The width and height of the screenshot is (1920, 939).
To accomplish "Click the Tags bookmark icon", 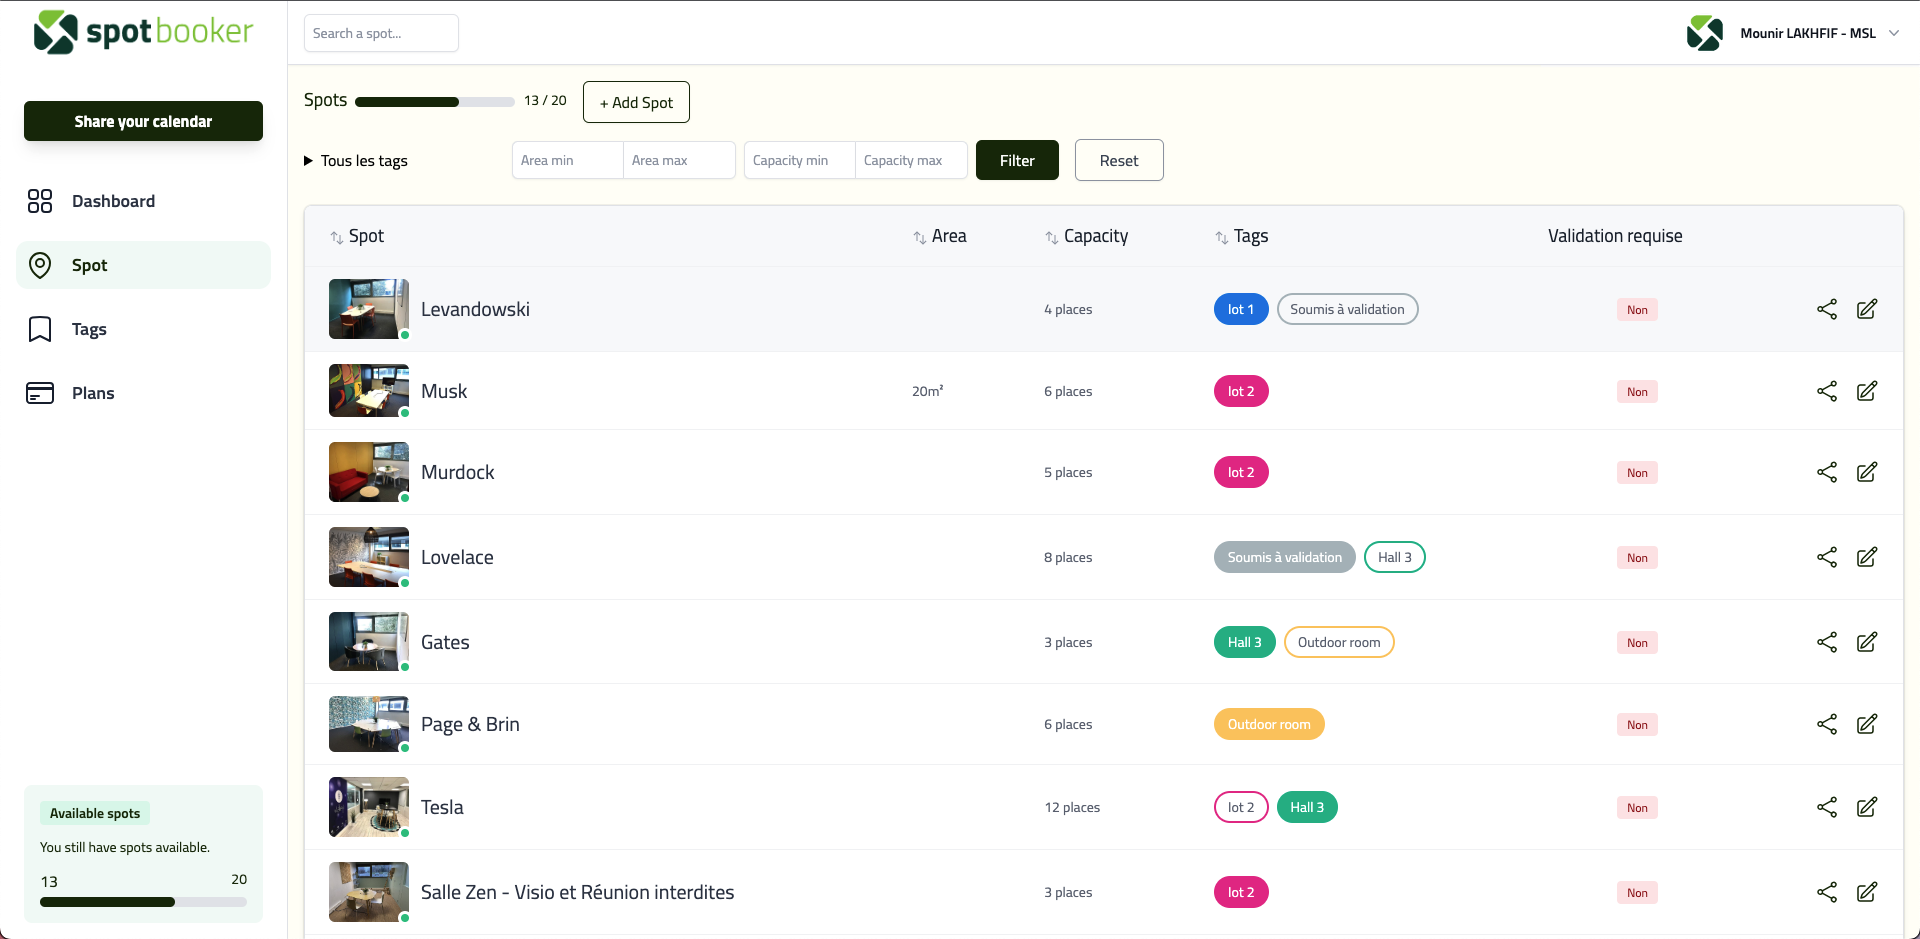I will (x=38, y=329).
